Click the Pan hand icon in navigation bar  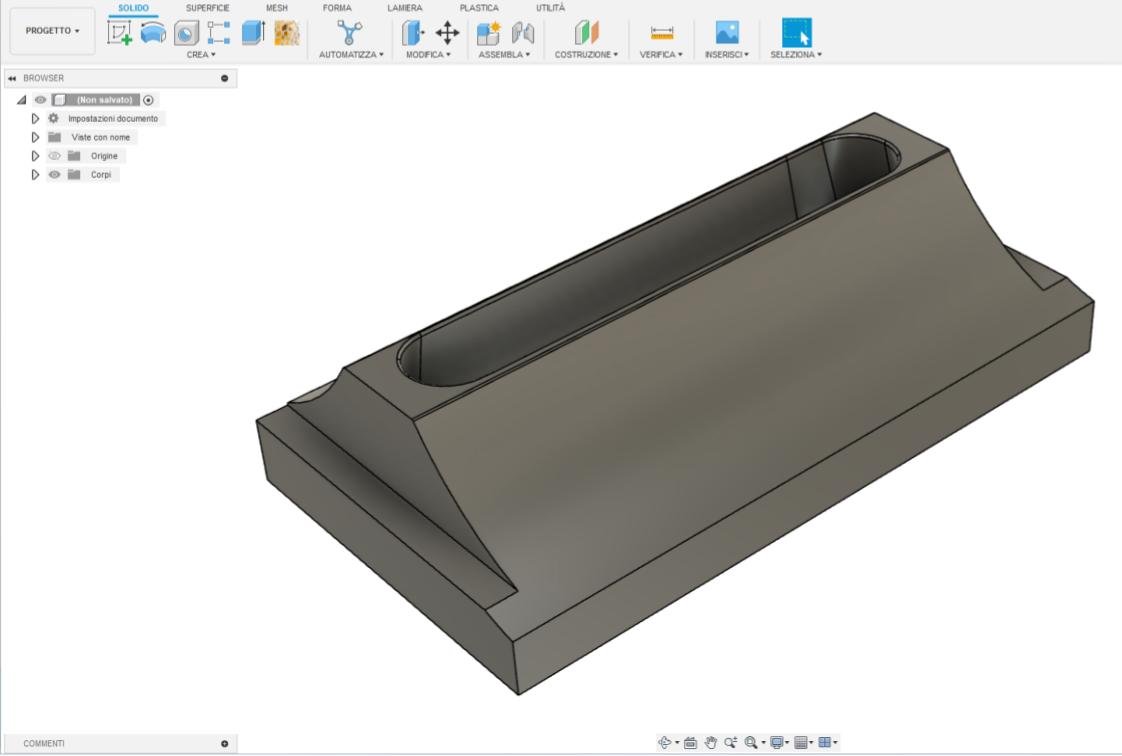710,742
